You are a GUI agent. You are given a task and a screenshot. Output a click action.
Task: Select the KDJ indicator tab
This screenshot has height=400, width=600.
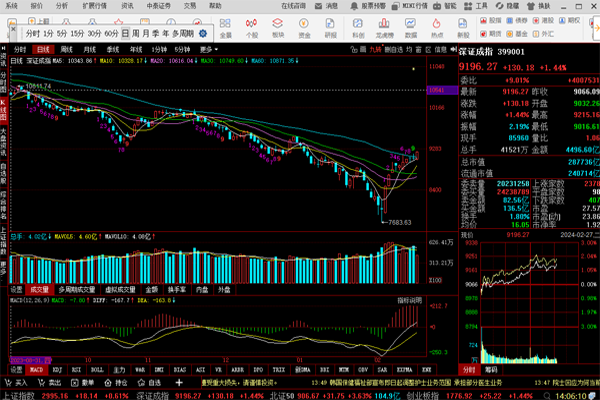(x=57, y=370)
